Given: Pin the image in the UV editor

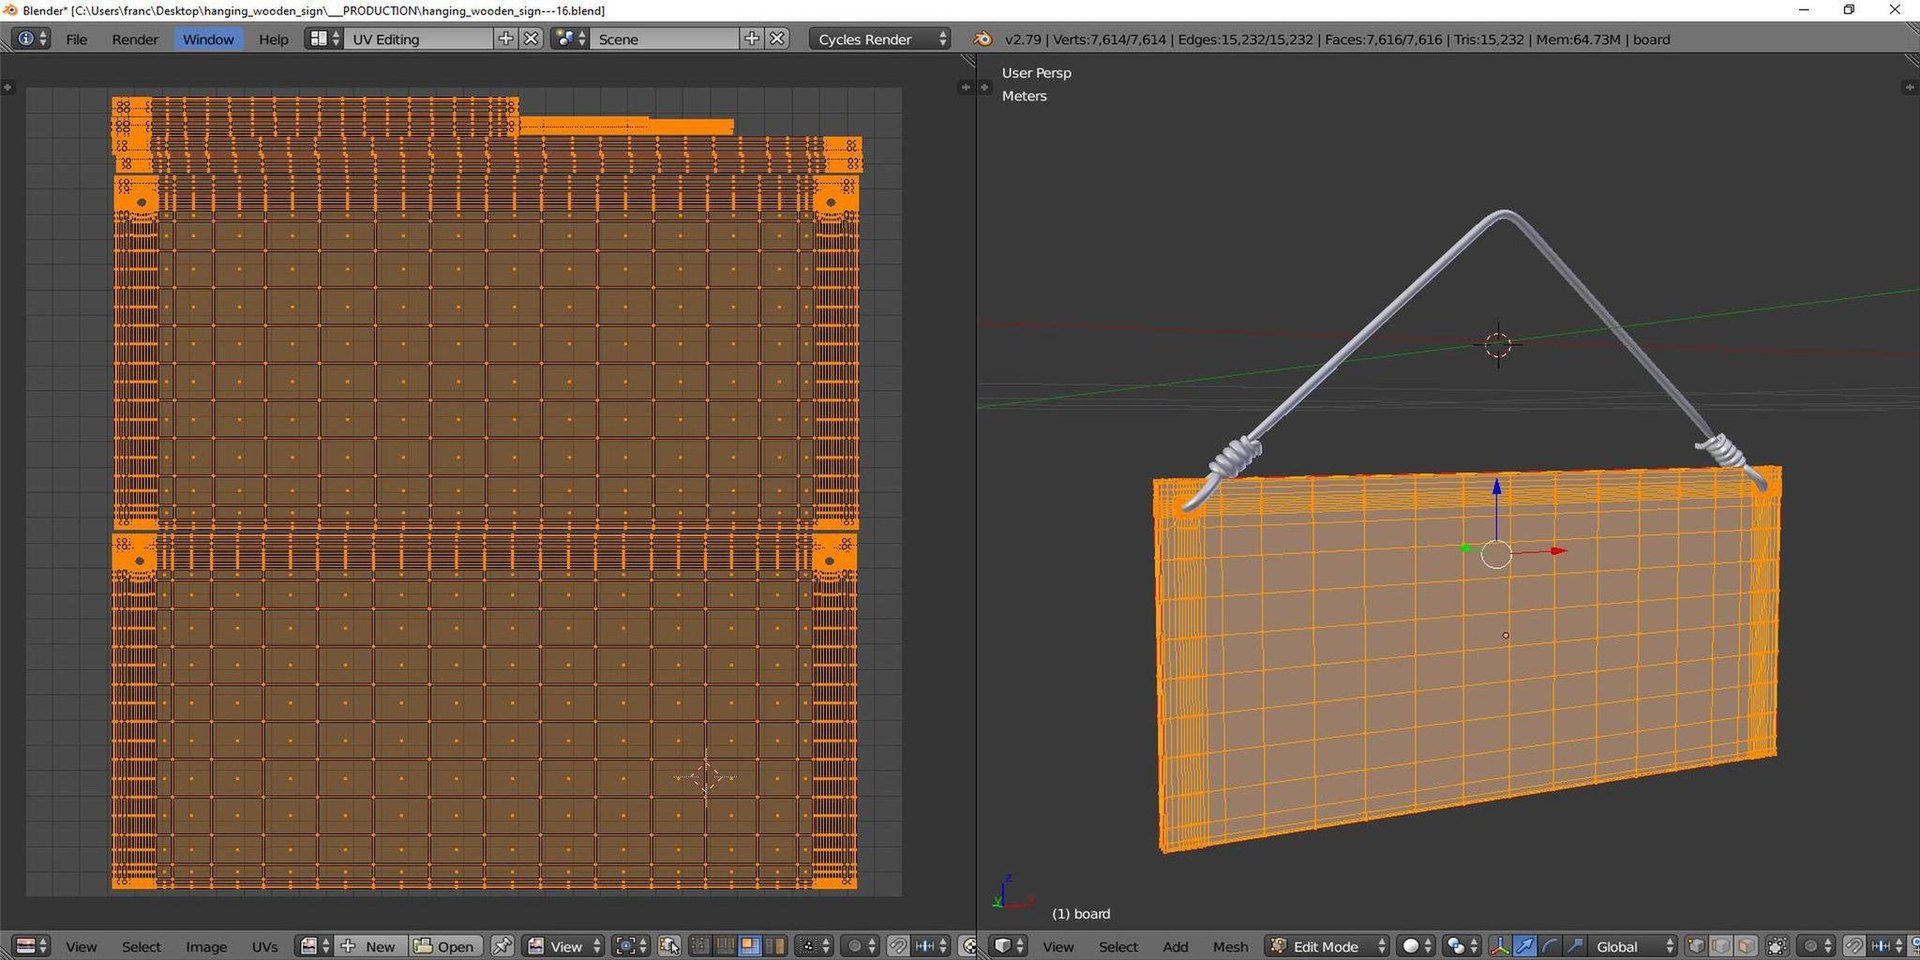Looking at the screenshot, I should pyautogui.click(x=502, y=946).
